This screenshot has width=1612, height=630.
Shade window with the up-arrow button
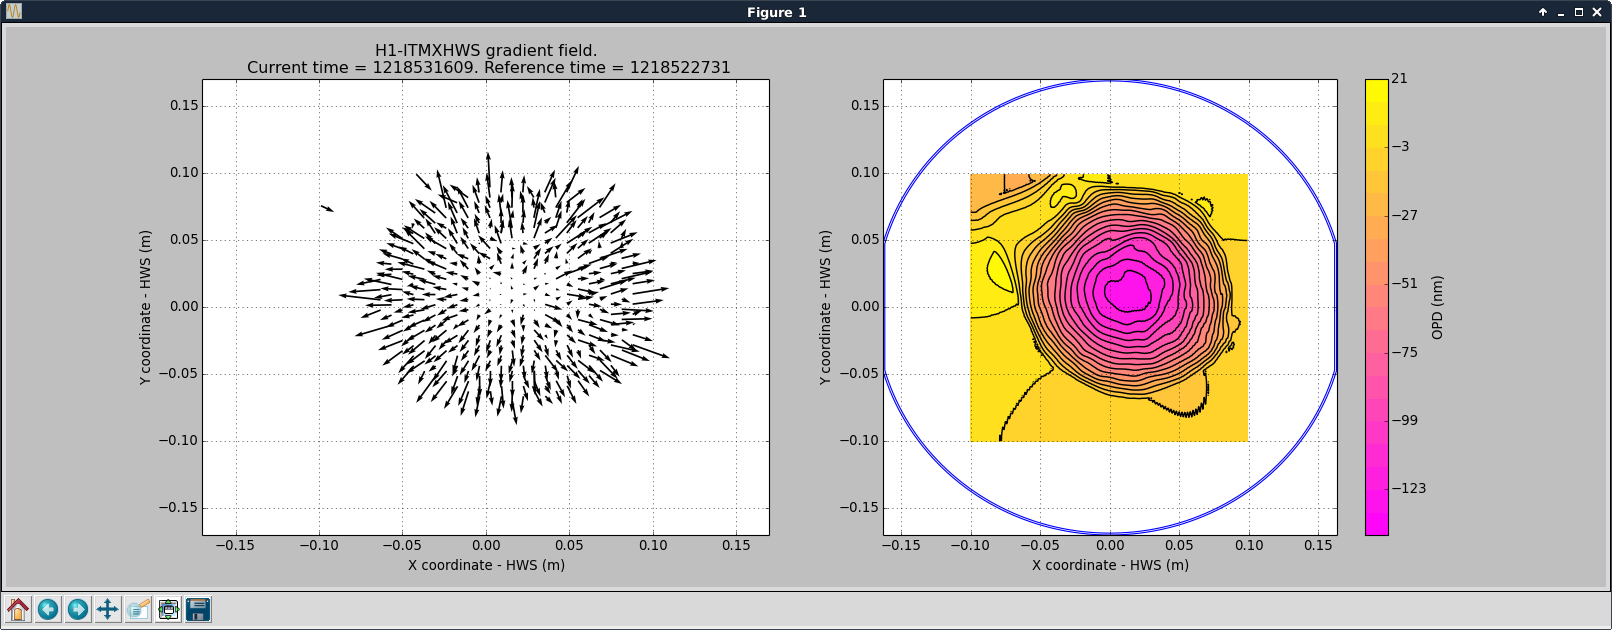(1543, 12)
